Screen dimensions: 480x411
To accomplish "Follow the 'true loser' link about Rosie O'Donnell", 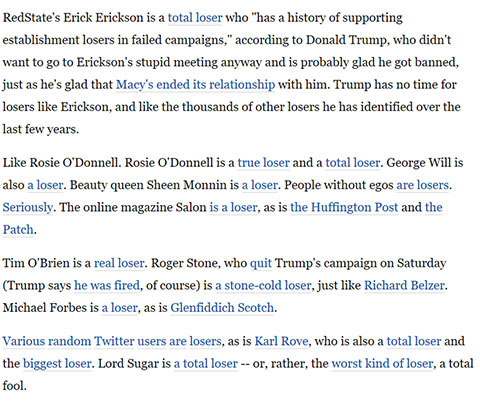I will [263, 163].
